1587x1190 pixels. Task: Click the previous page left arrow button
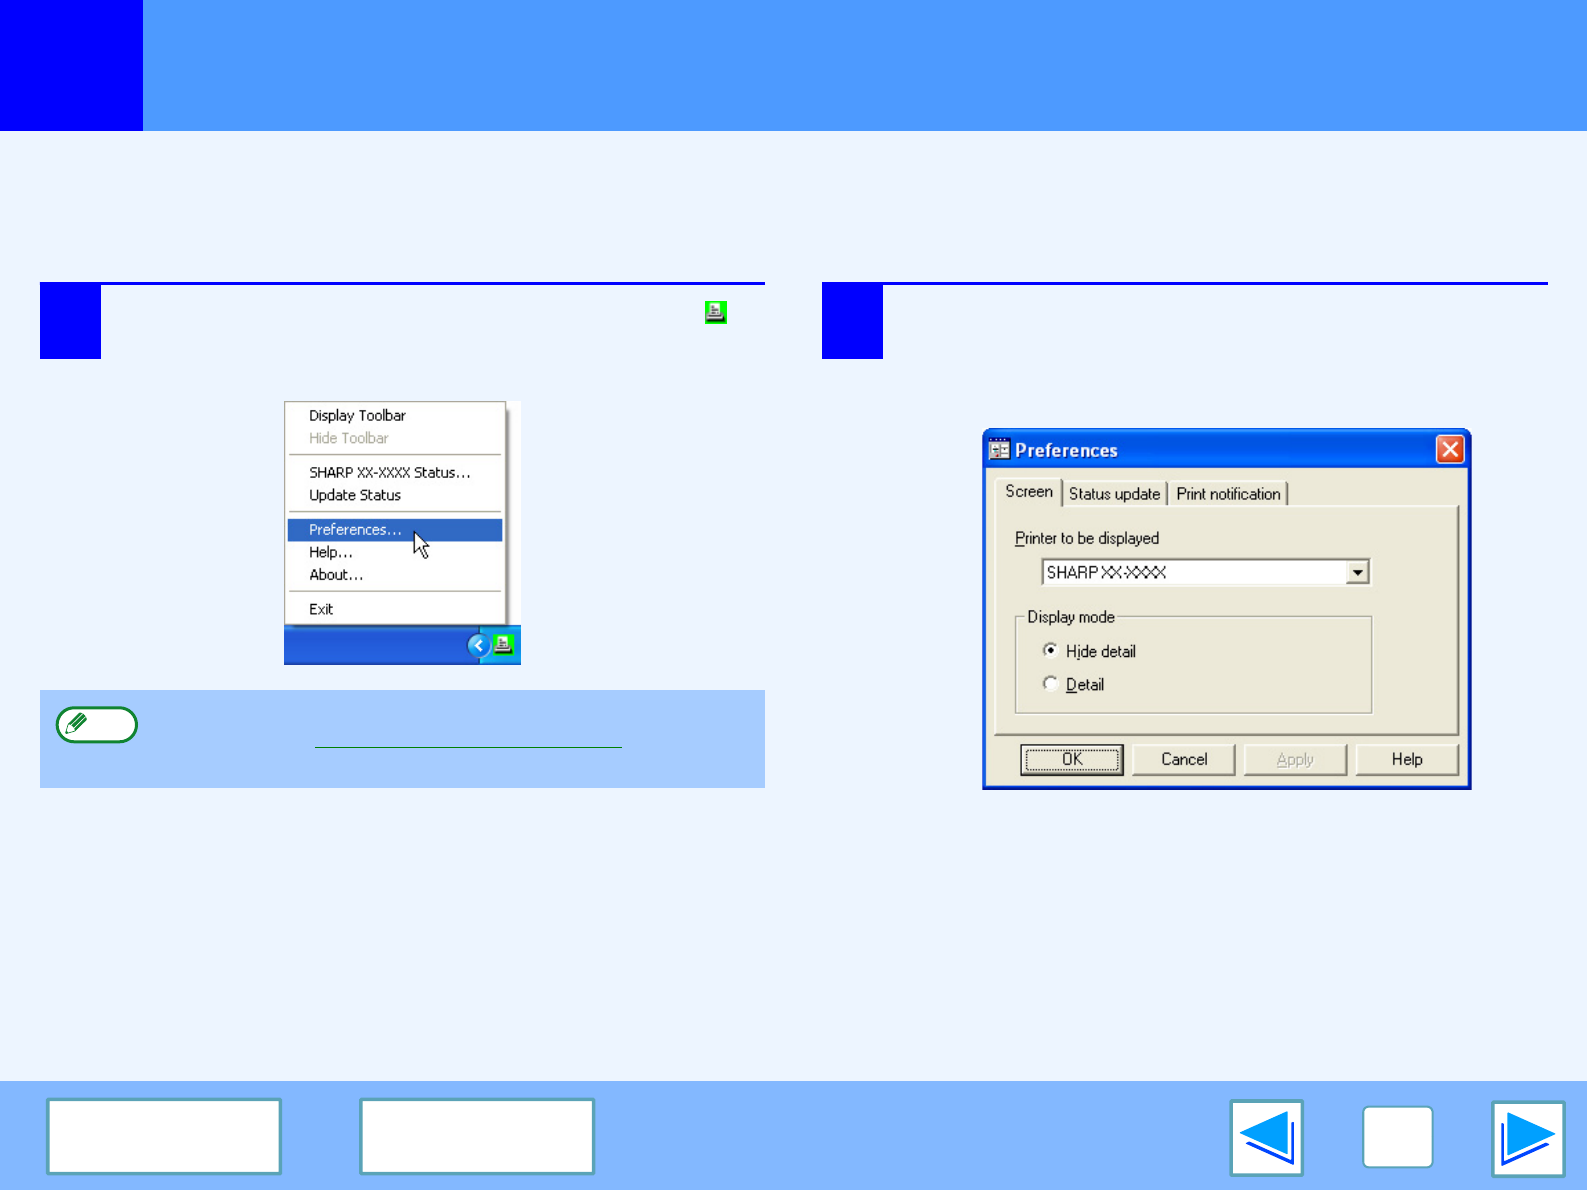tap(1266, 1138)
